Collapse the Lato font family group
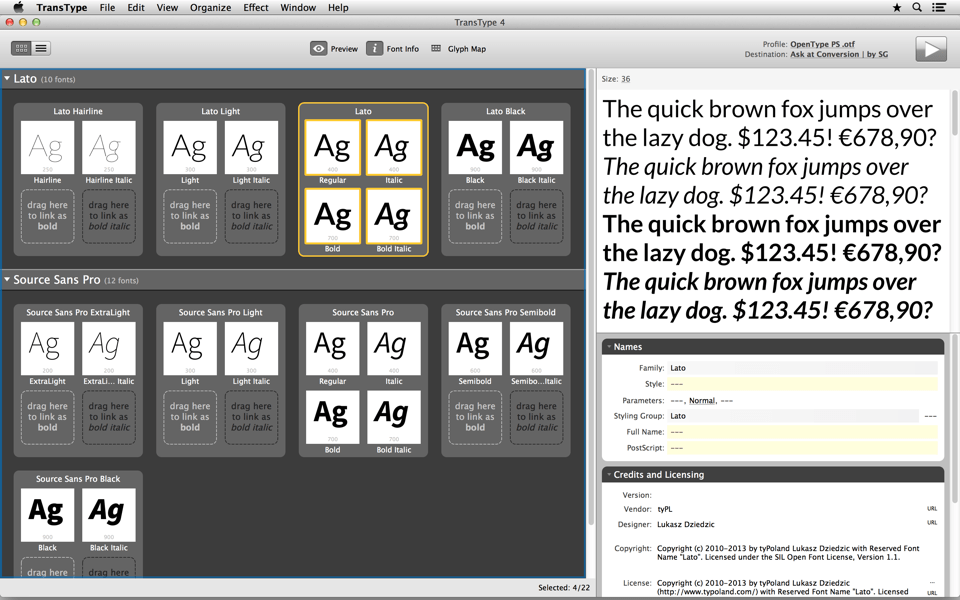 (7, 79)
